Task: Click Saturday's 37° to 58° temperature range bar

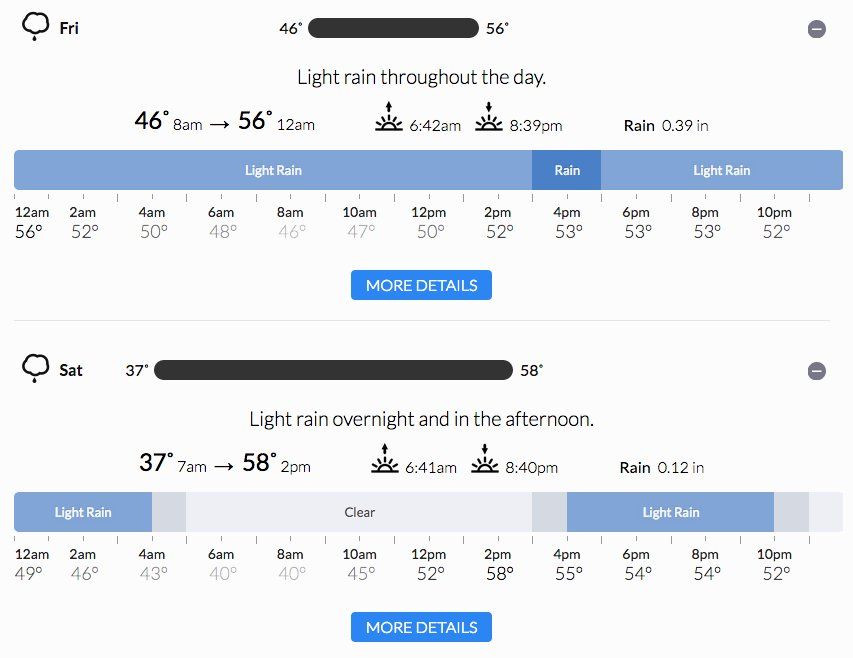Action: [x=333, y=370]
